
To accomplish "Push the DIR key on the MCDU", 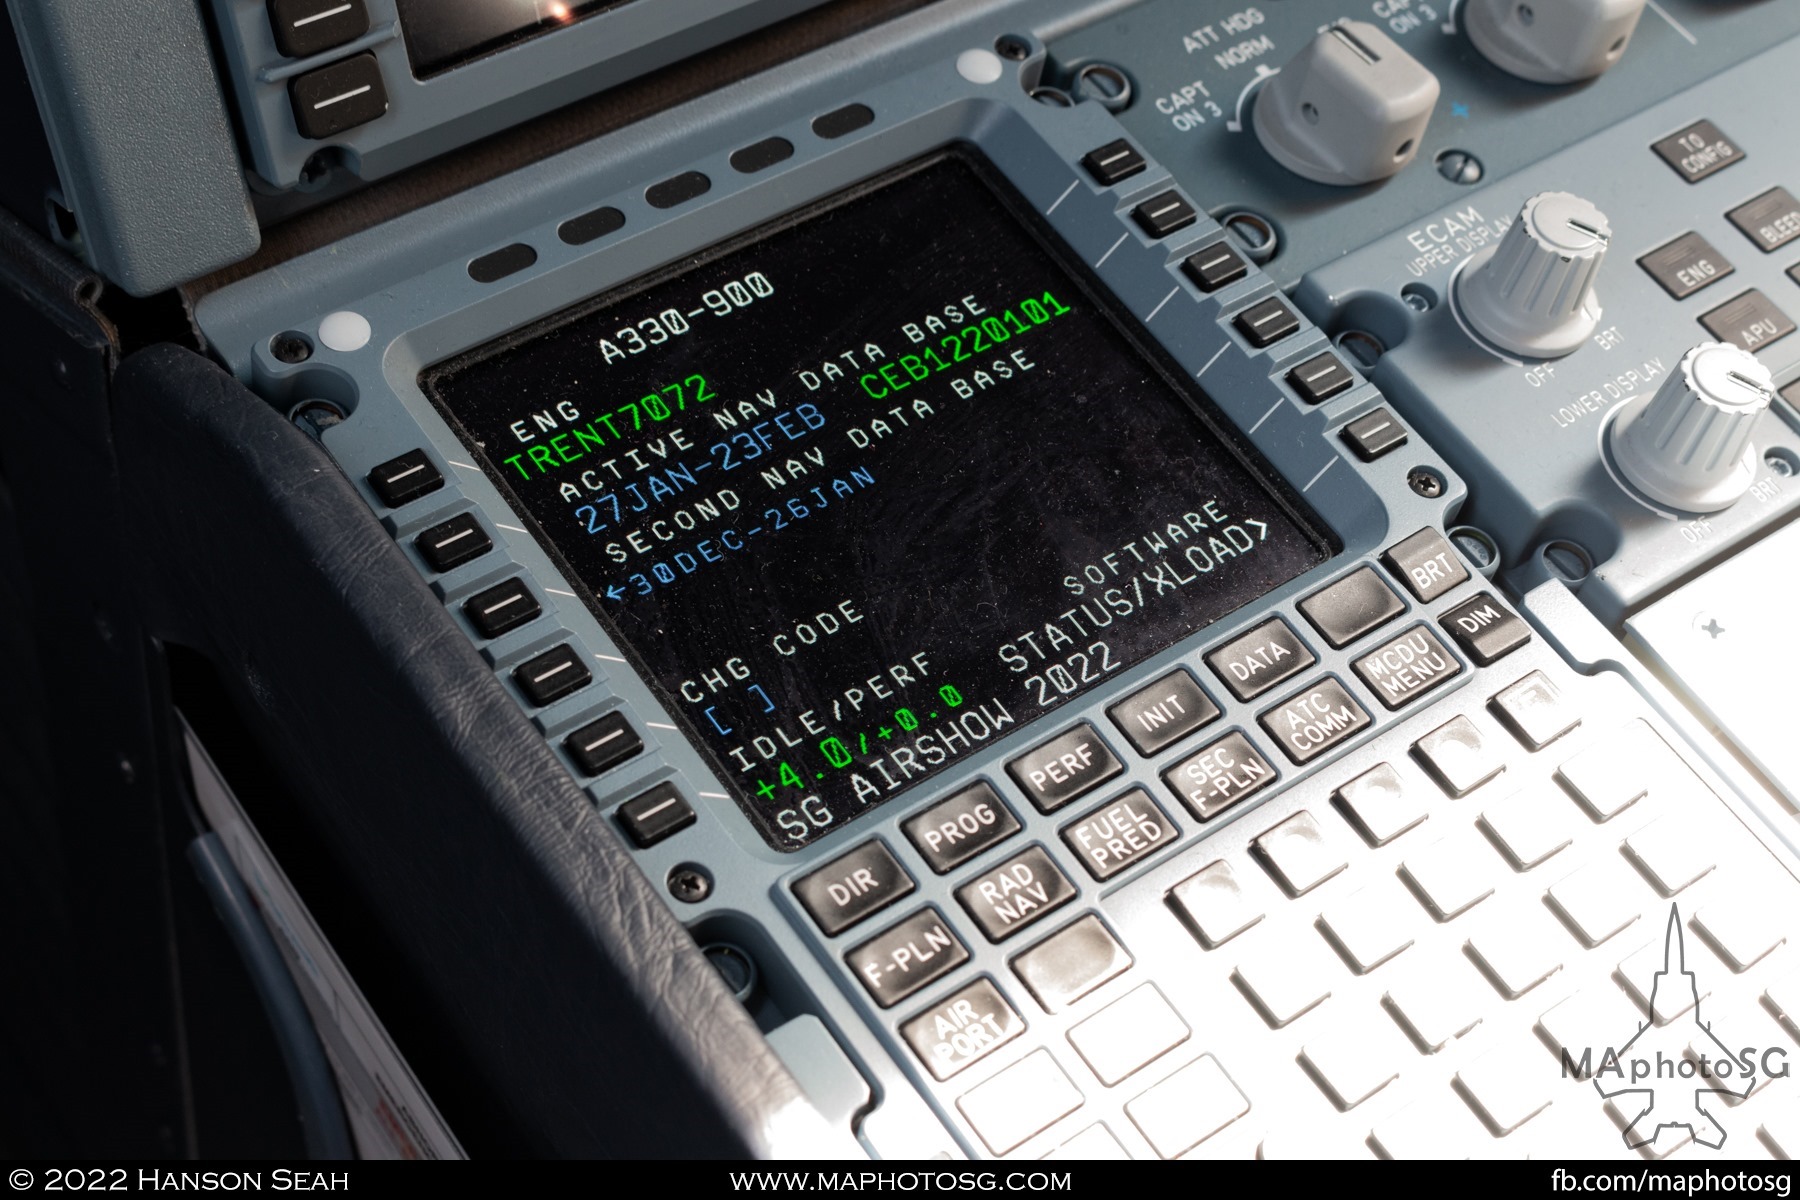I will click(x=853, y=889).
